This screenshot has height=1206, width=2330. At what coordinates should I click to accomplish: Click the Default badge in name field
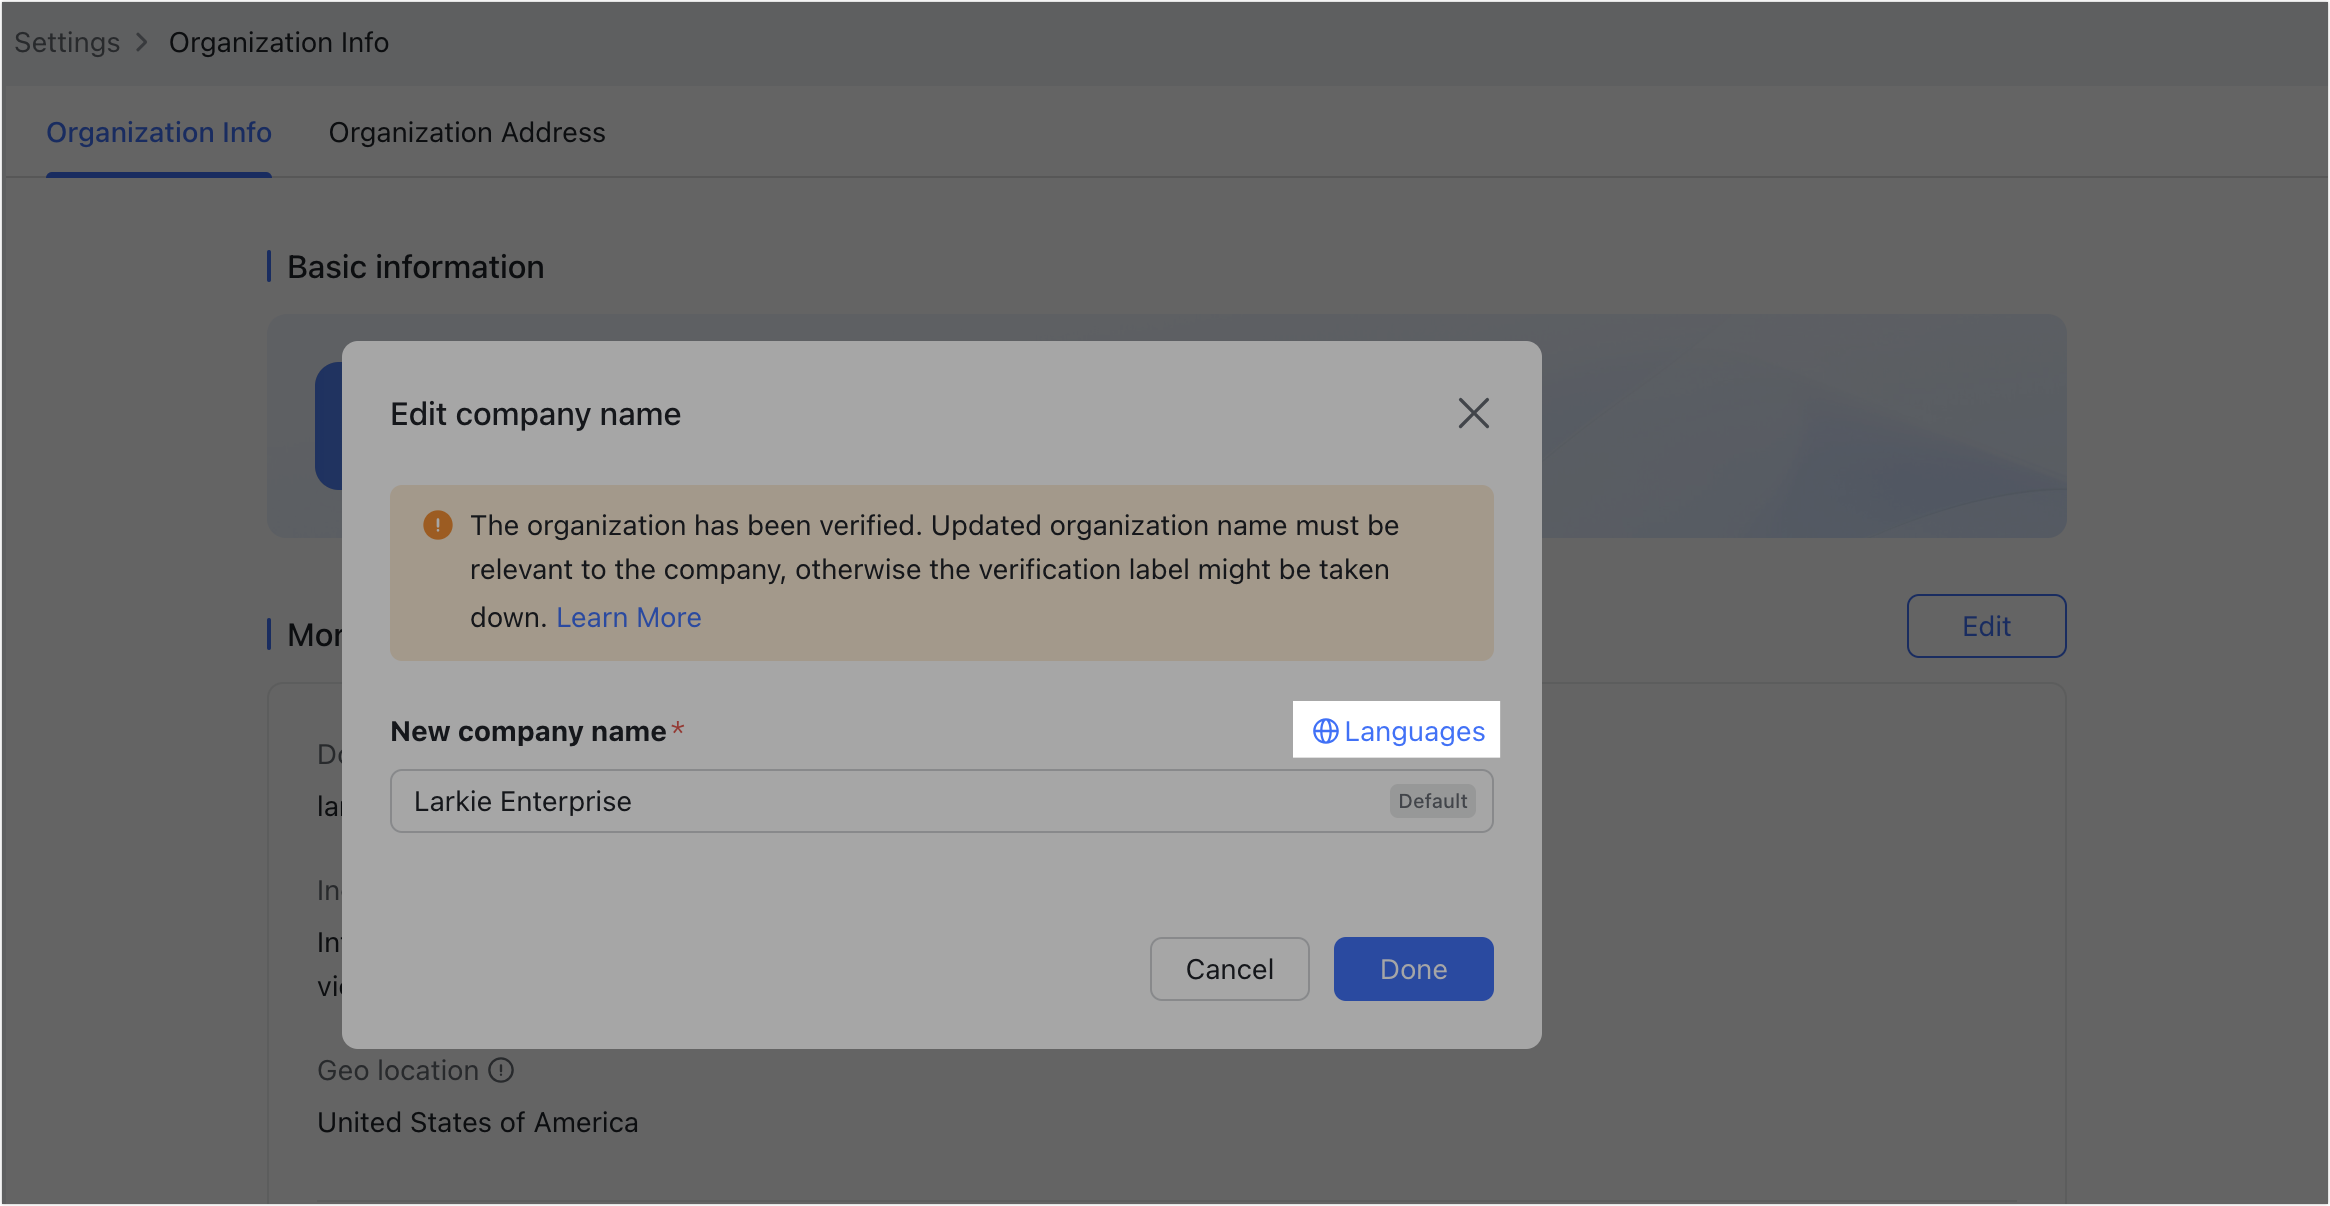[x=1432, y=801]
